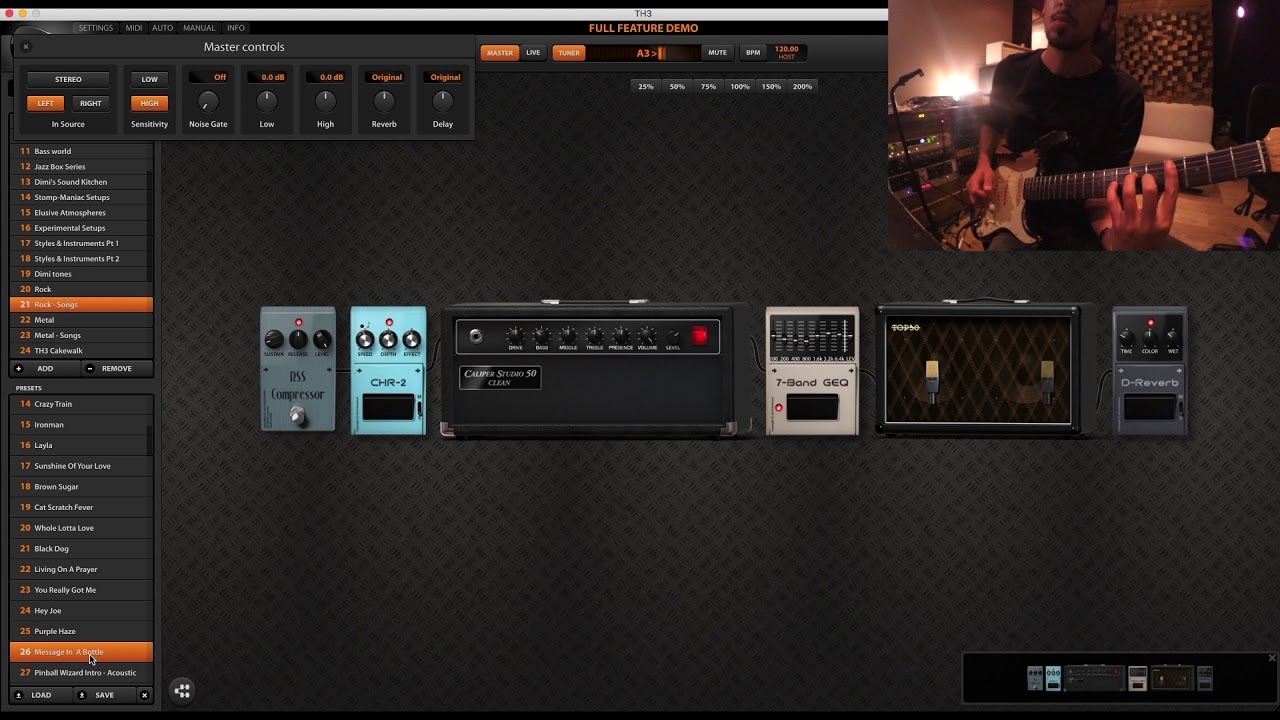This screenshot has height=720, width=1280.
Task: Set zoom to 50%
Action: coord(677,87)
